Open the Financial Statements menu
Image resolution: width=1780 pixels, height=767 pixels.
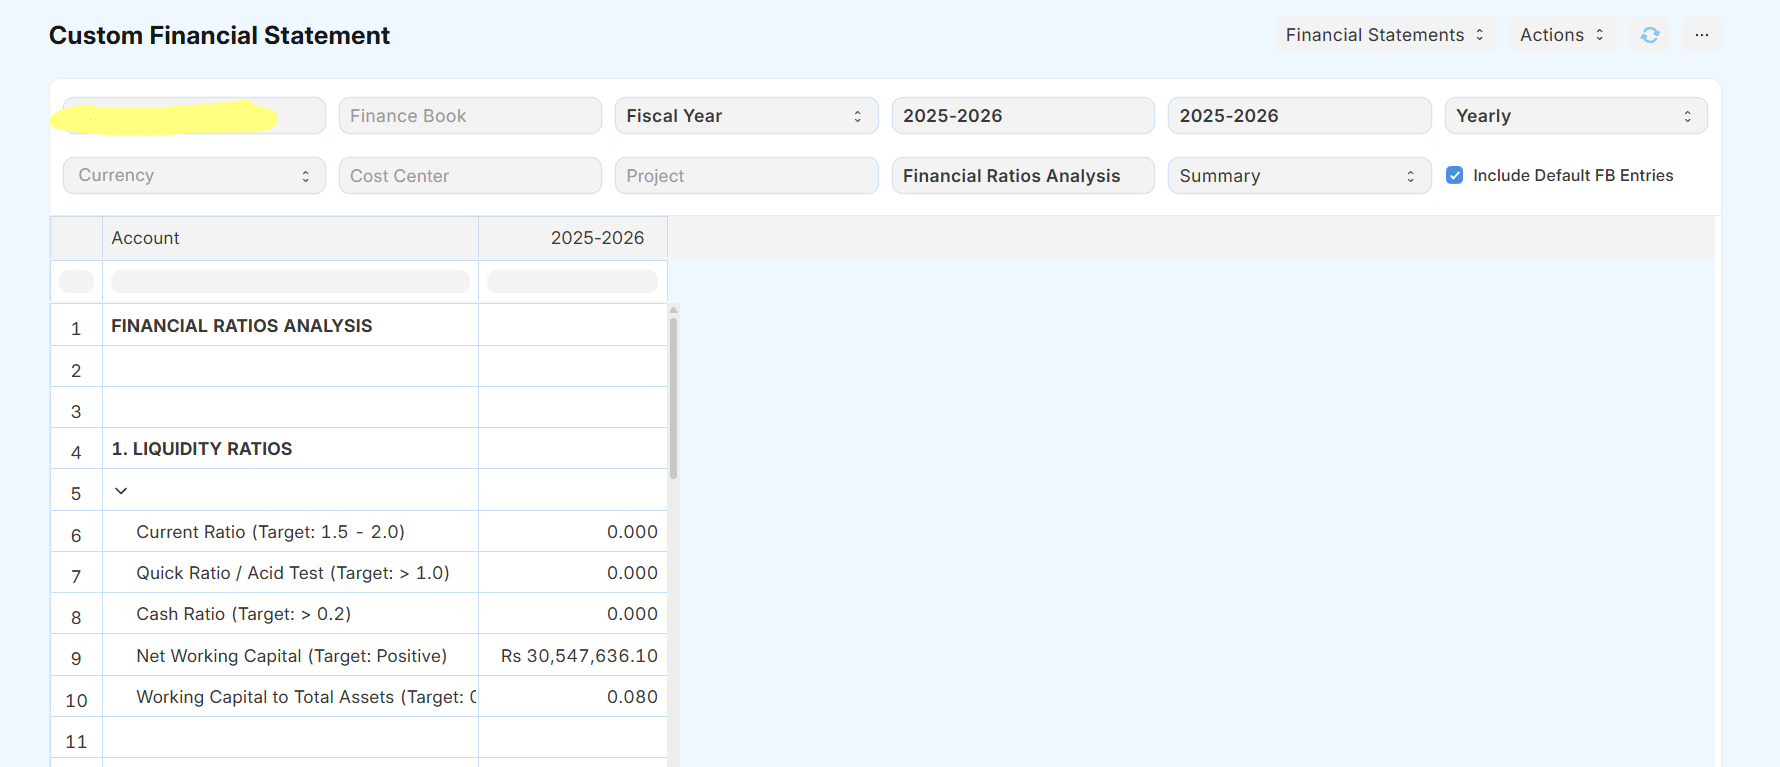click(1385, 35)
